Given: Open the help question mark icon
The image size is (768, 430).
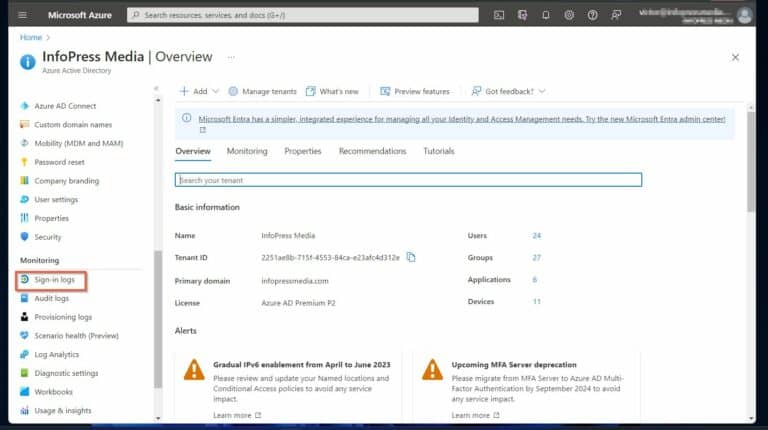Looking at the screenshot, I should (x=592, y=15).
